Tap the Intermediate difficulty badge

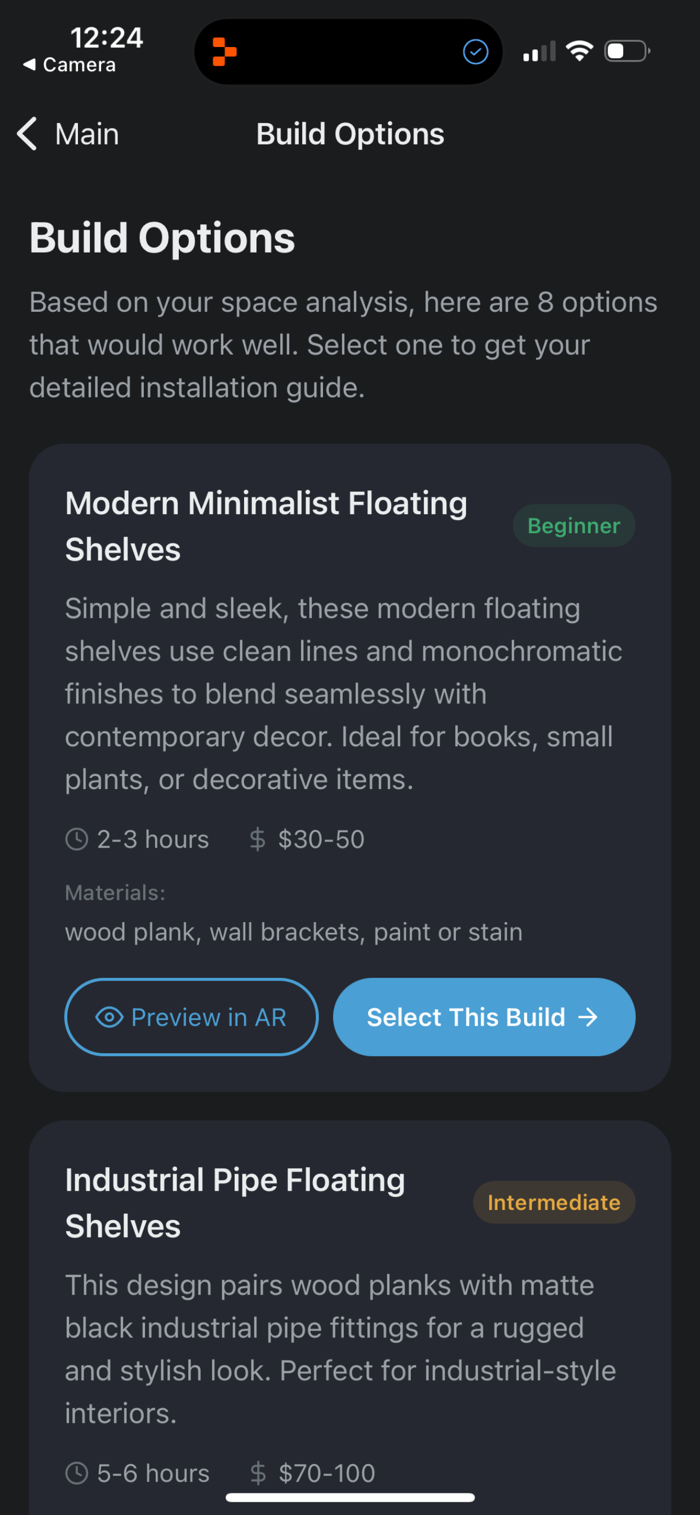pos(554,1202)
